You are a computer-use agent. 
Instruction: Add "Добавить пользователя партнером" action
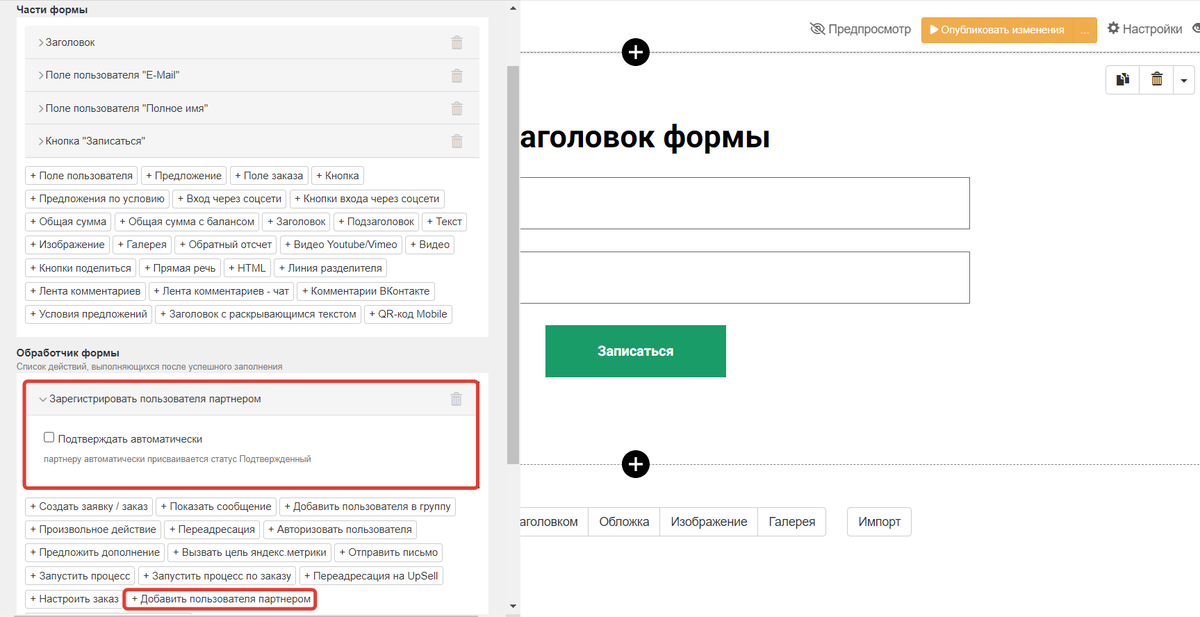click(220, 599)
